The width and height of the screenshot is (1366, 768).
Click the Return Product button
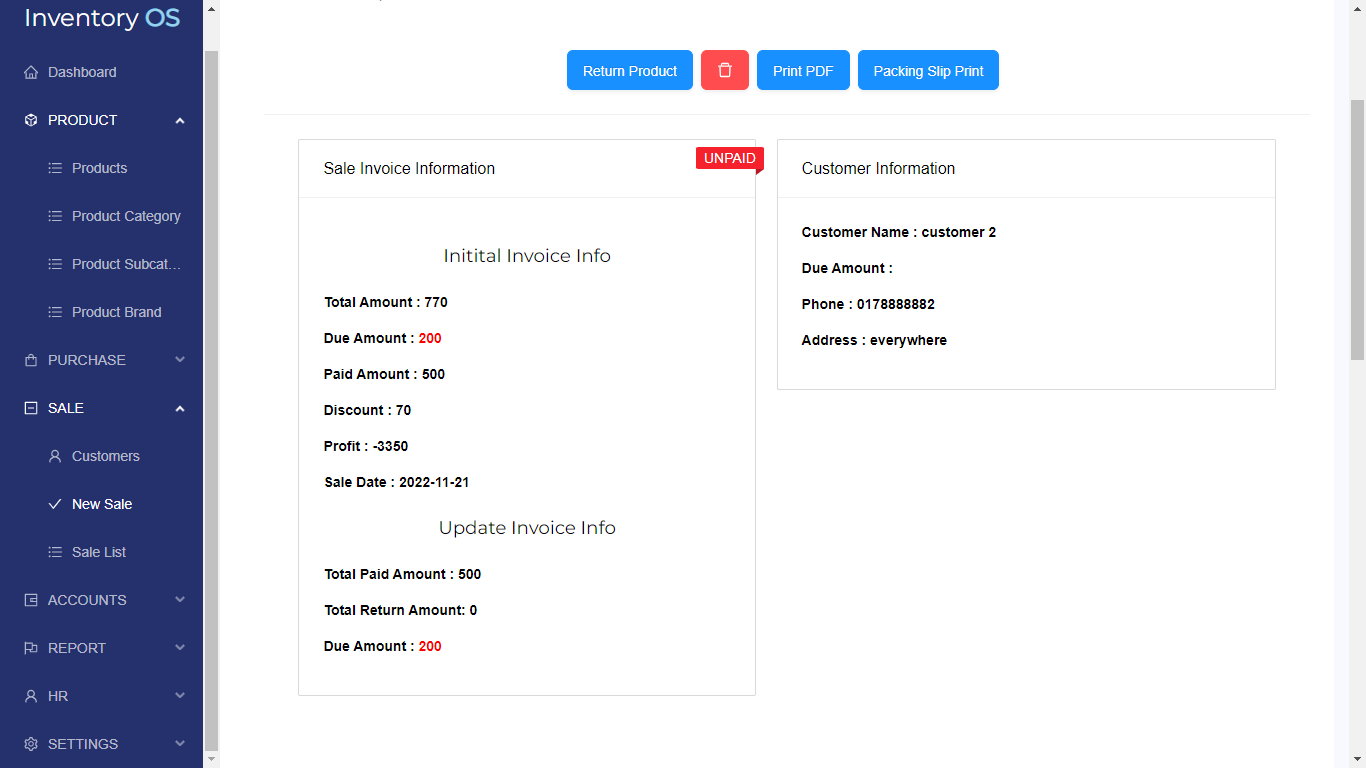coord(629,70)
